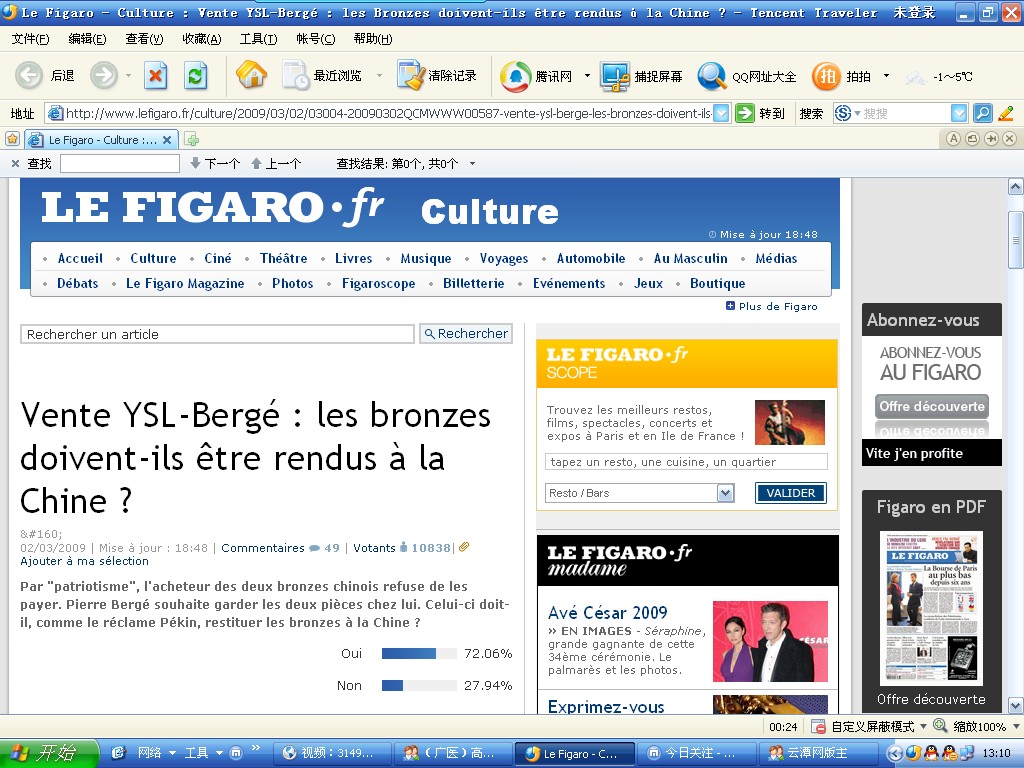Refresh the page with the green icon
This screenshot has width=1024, height=768.
(195, 75)
